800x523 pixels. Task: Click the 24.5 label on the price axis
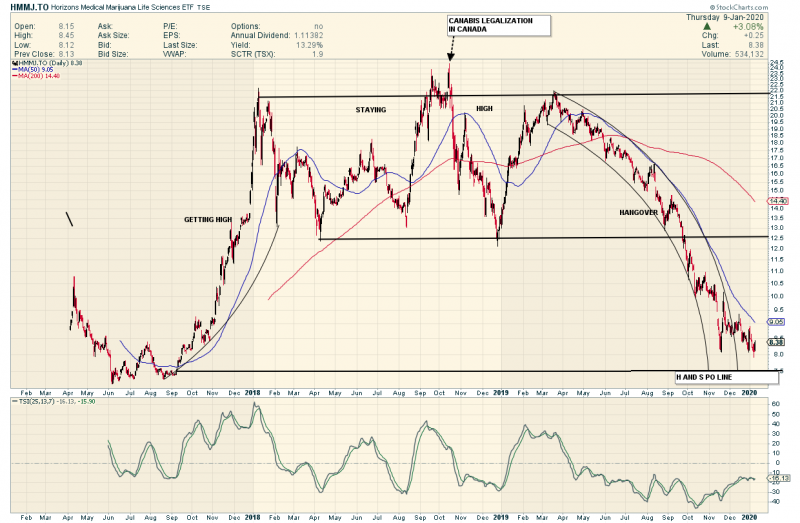click(777, 62)
